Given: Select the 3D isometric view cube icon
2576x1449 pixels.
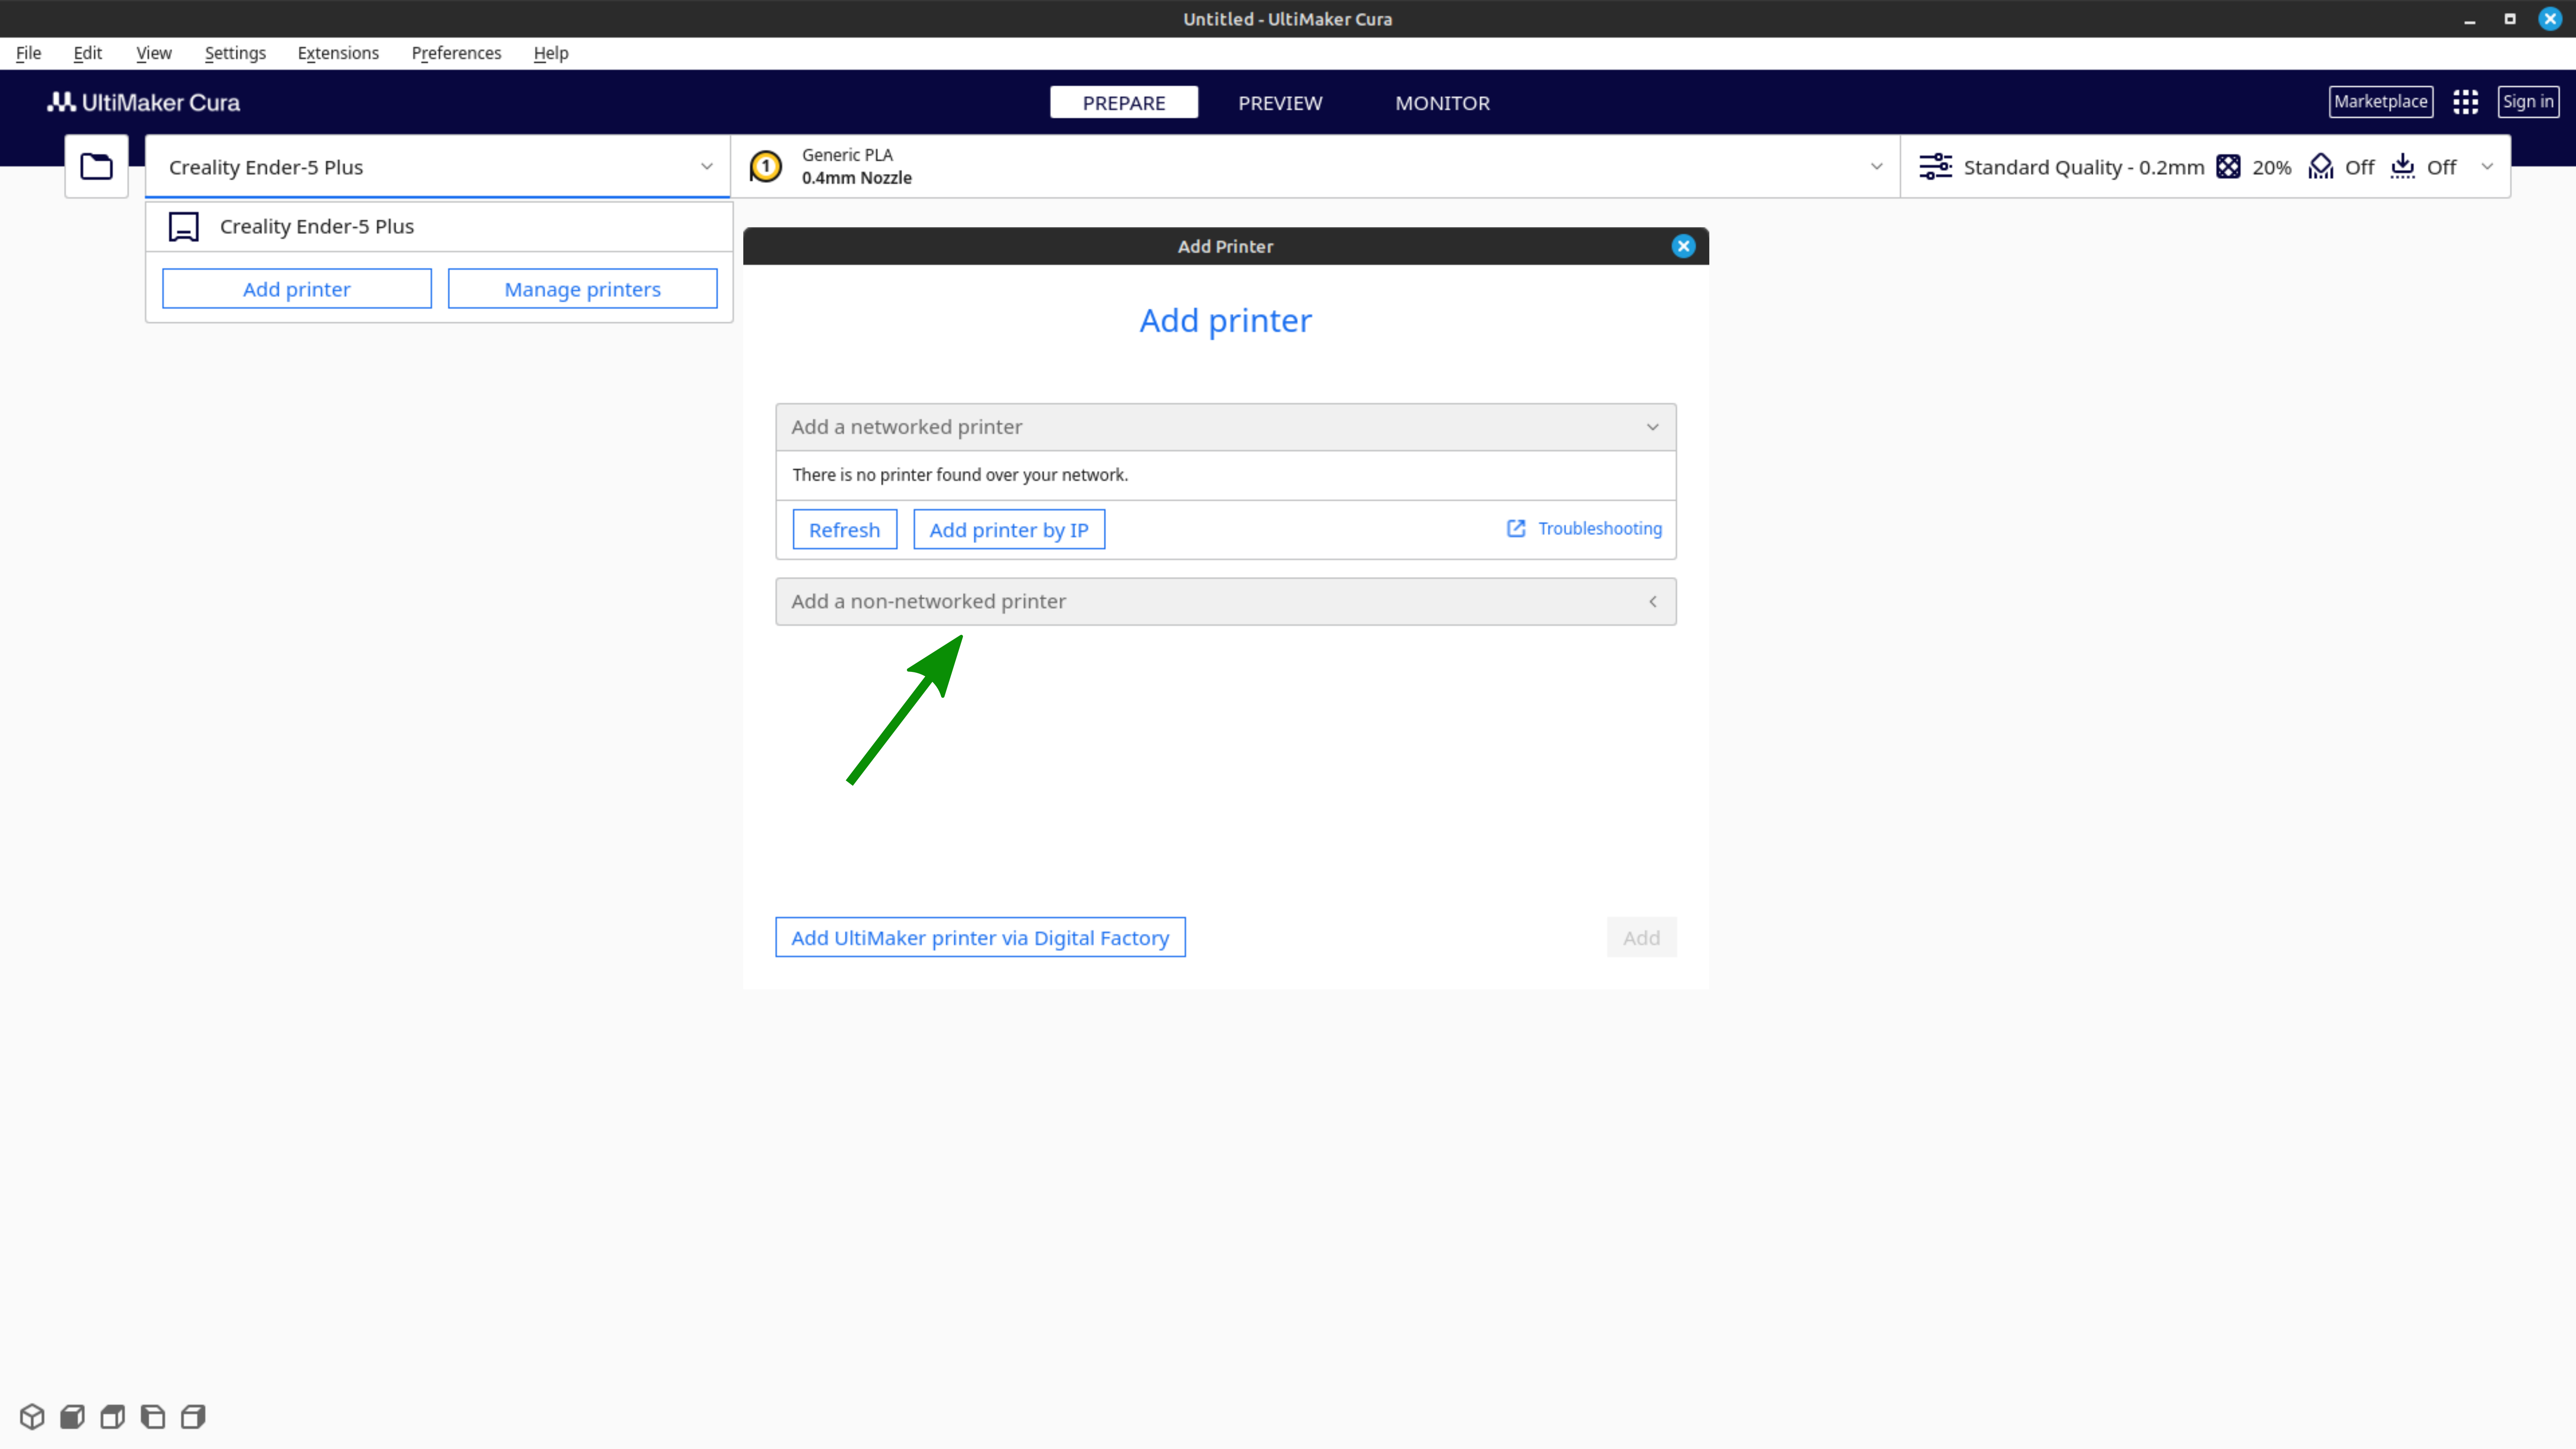Looking at the screenshot, I should coord(32,1416).
